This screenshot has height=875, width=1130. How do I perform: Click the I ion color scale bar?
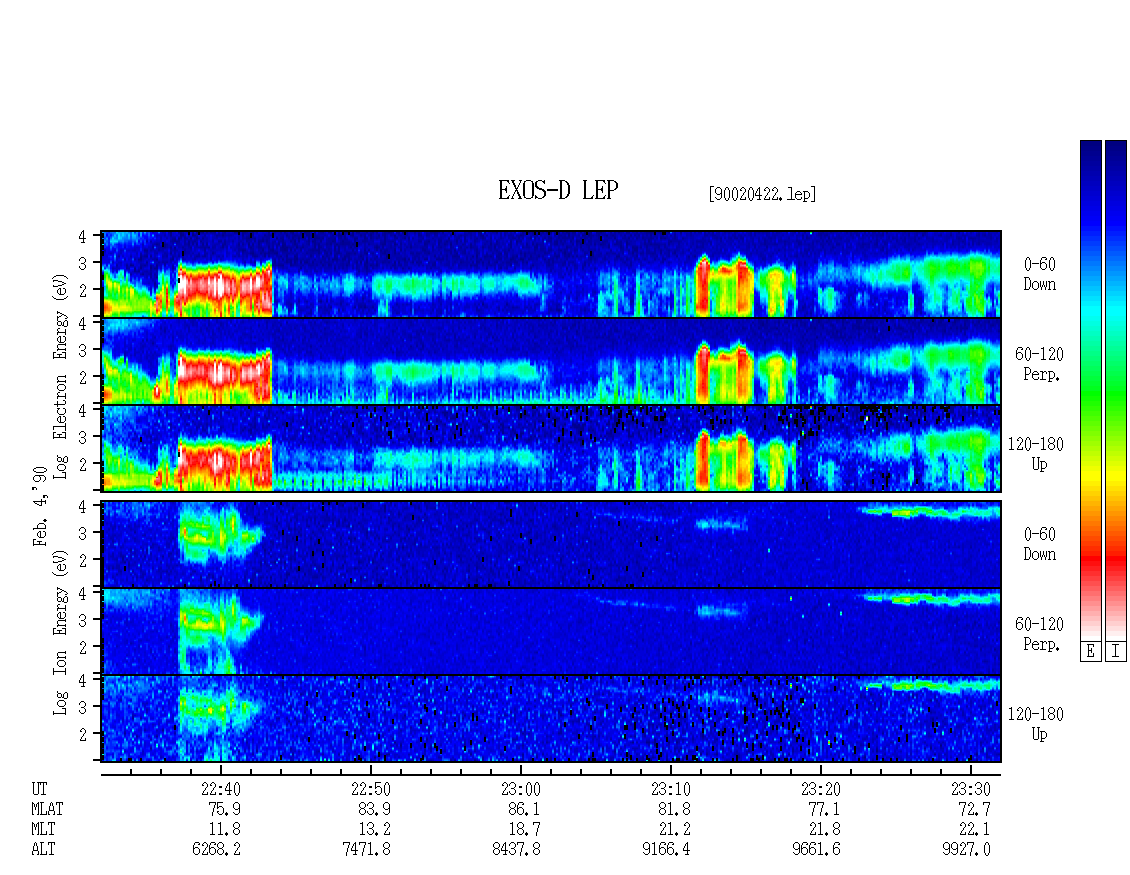1116,389
